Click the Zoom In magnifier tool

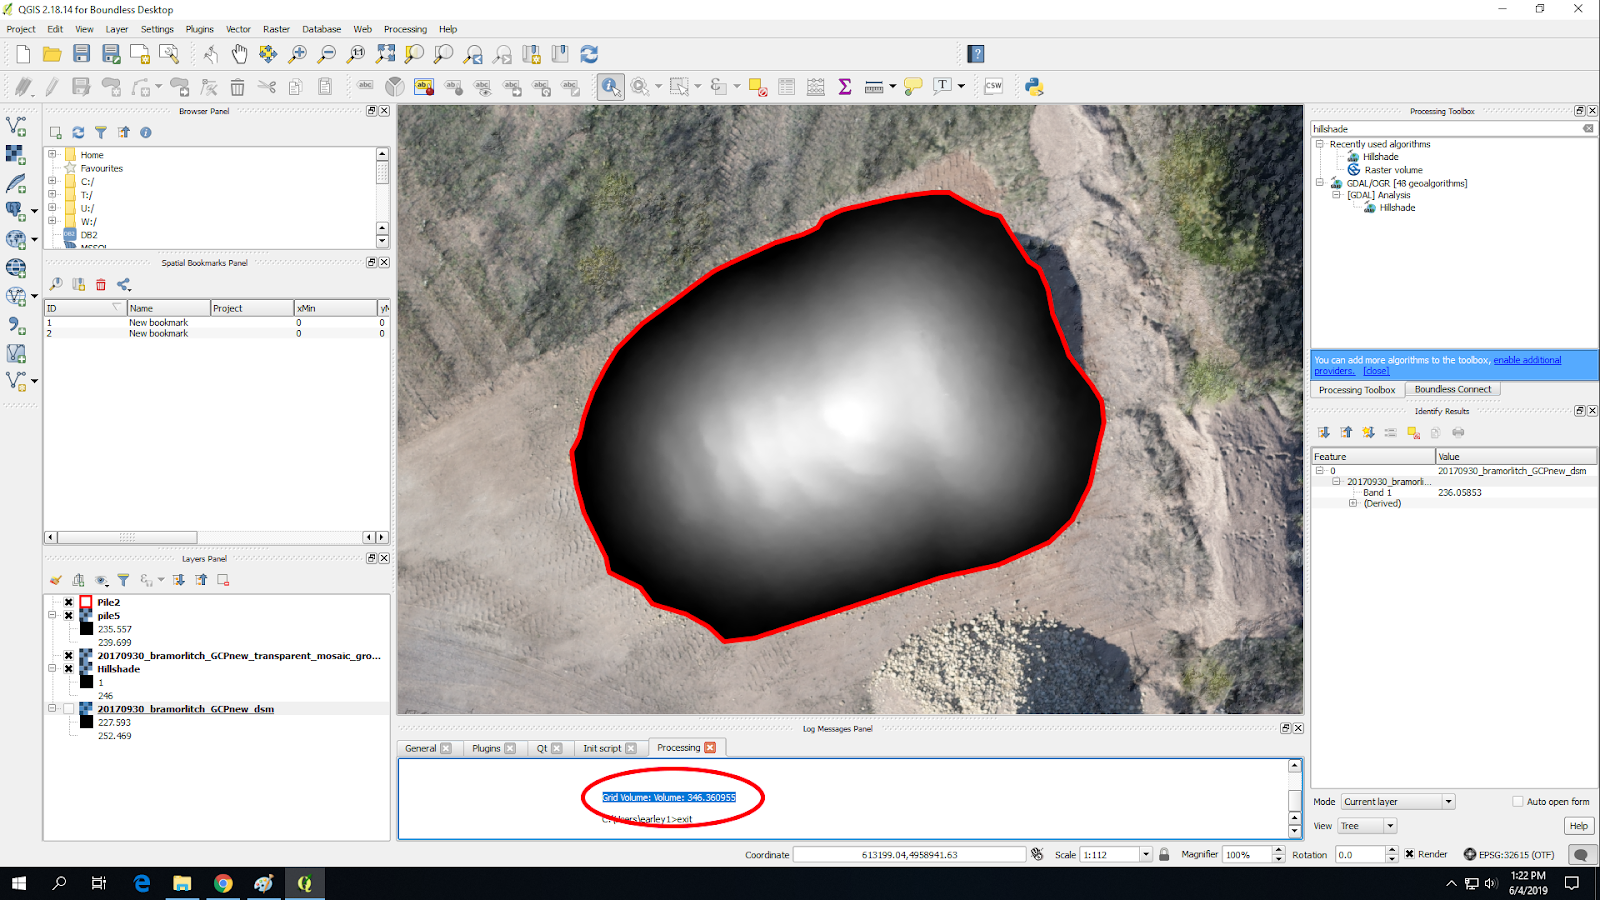(x=298, y=53)
